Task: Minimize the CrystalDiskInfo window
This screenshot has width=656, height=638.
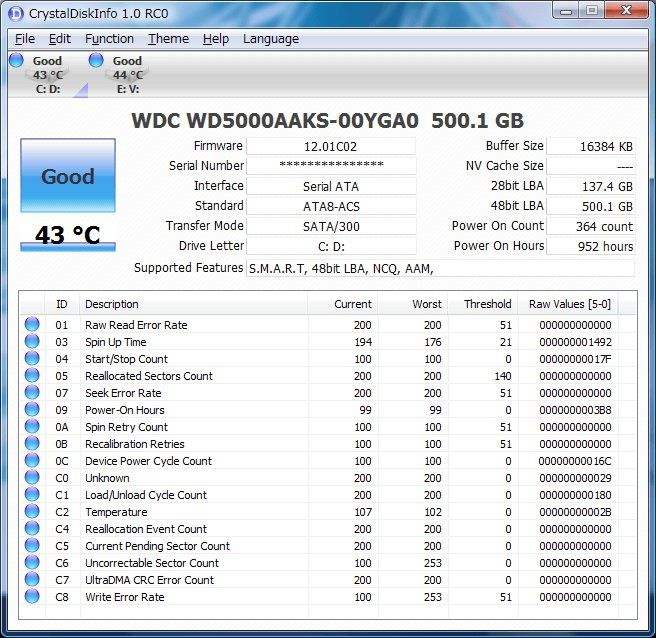Action: (566, 10)
